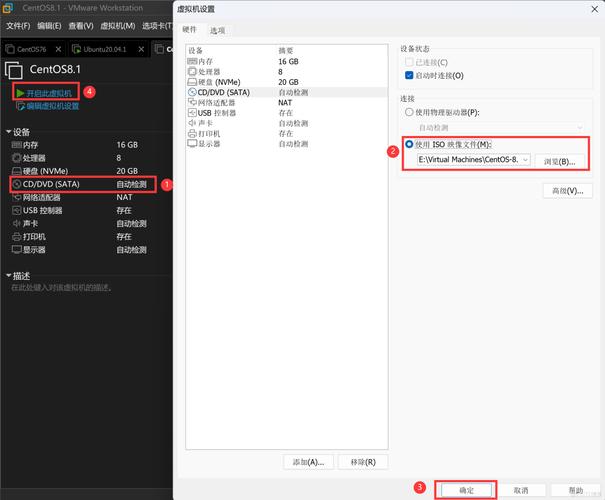
Task: Click the network adapter icon in settings dialog list
Action: point(192,102)
